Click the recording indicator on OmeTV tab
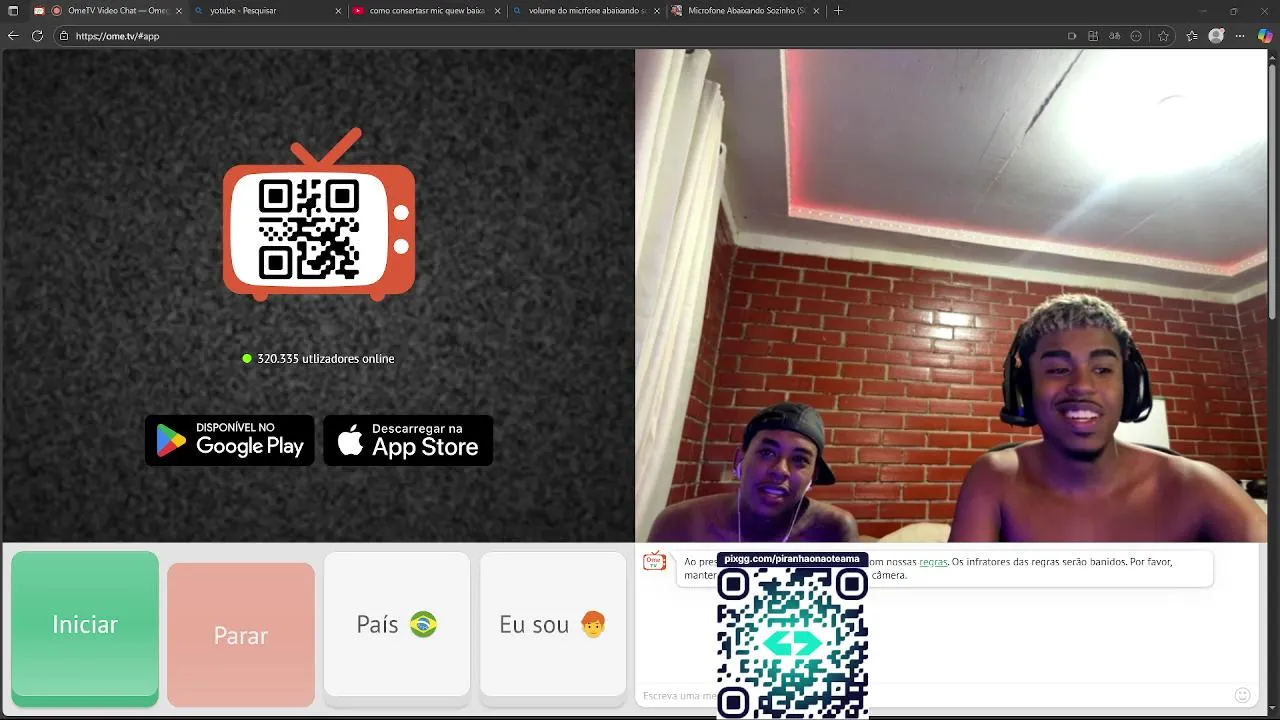This screenshot has height=720, width=1280. coord(57,11)
